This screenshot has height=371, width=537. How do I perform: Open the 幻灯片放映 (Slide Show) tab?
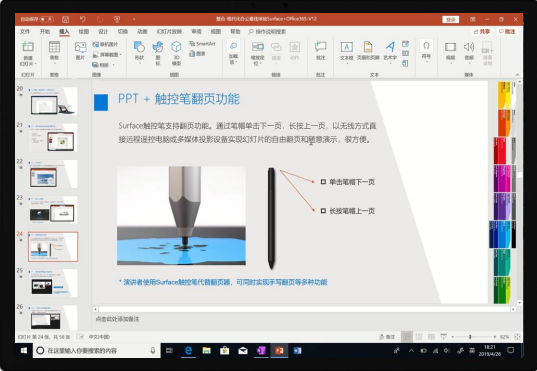point(169,32)
